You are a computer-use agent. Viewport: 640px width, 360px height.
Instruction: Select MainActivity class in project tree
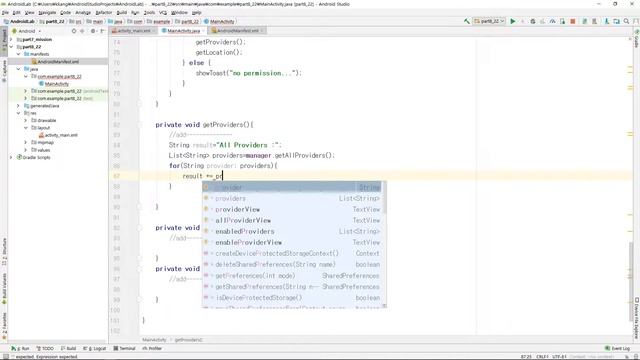(56, 84)
